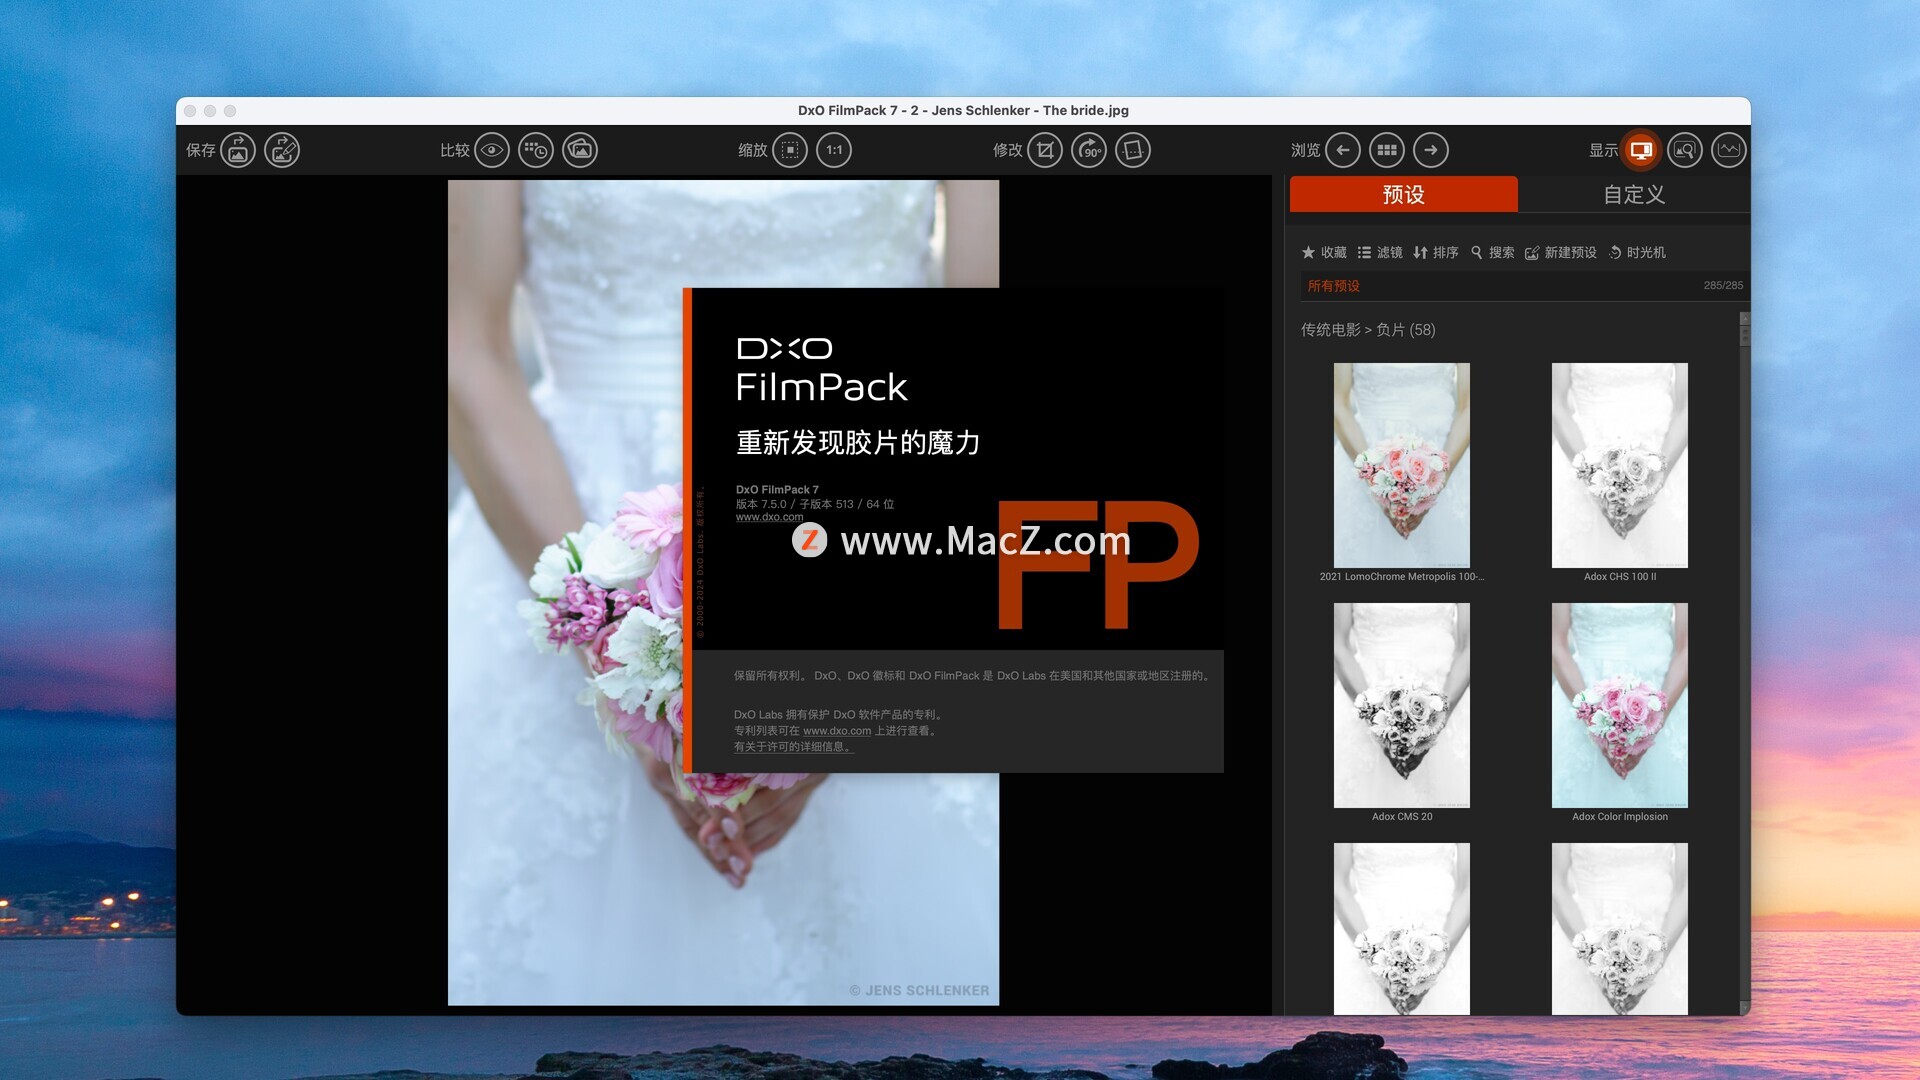The height and width of the screenshot is (1080, 1920).
Task: Click the DxO FilmPack logo in splash
Action: tap(822, 369)
